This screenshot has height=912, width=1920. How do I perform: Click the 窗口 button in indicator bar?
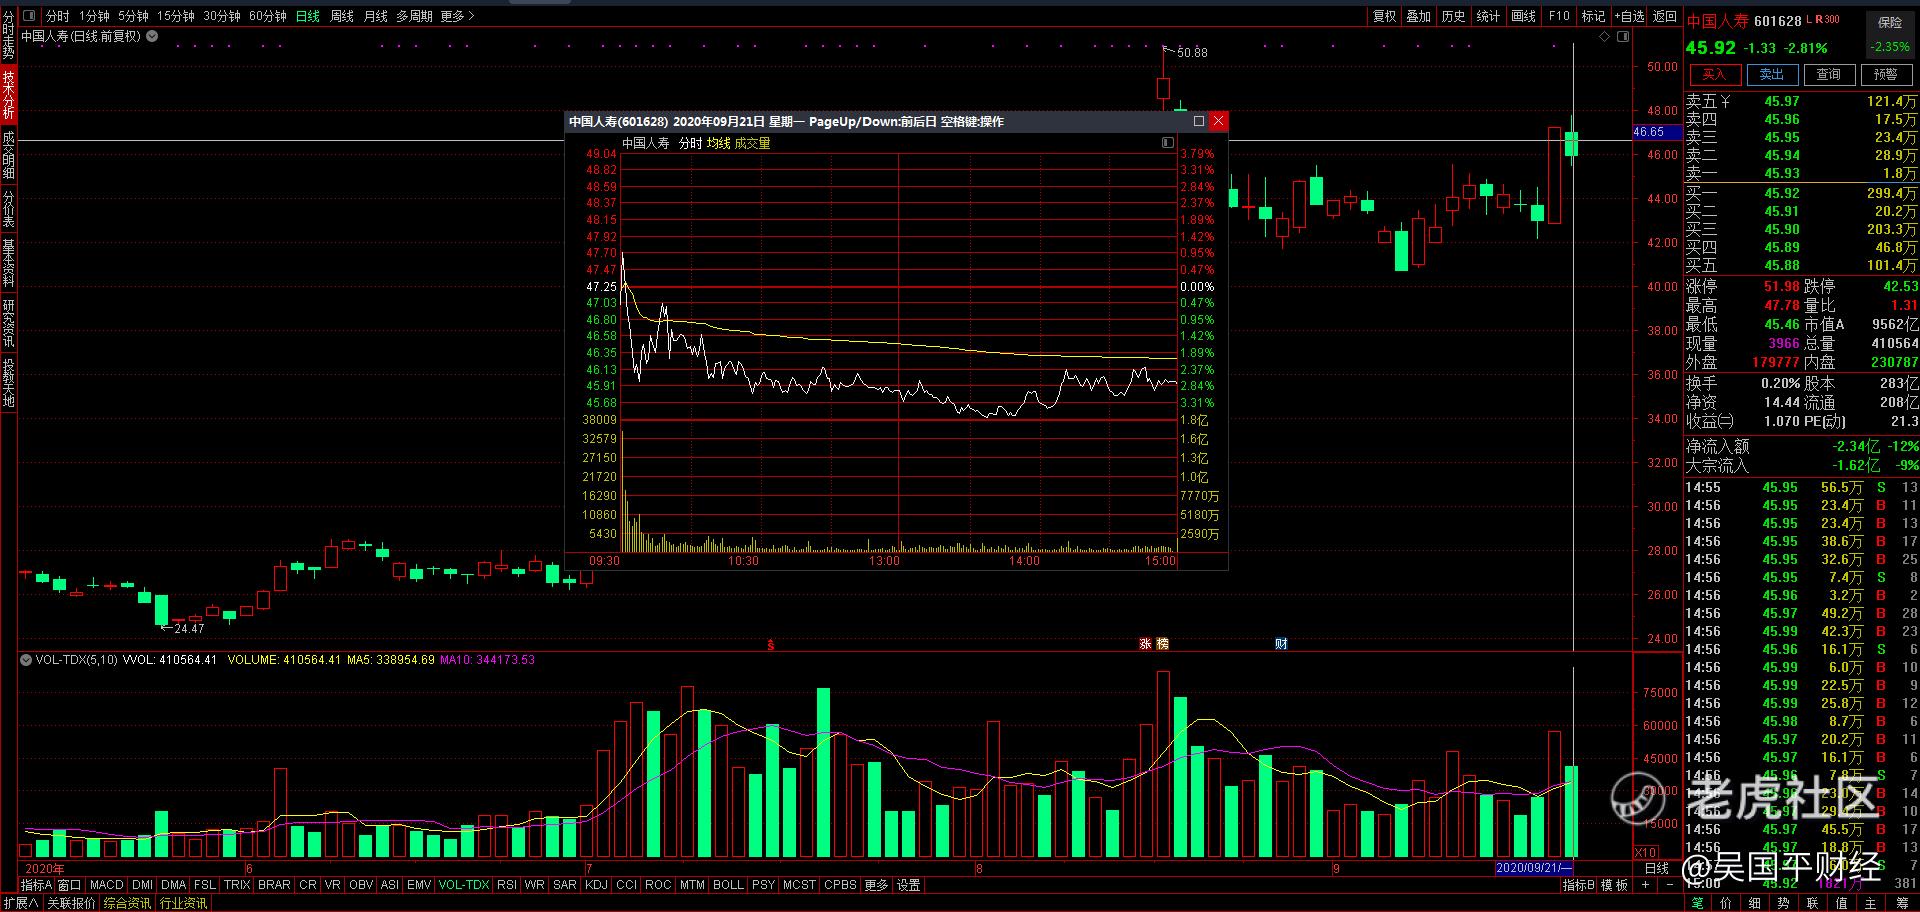coord(69,885)
